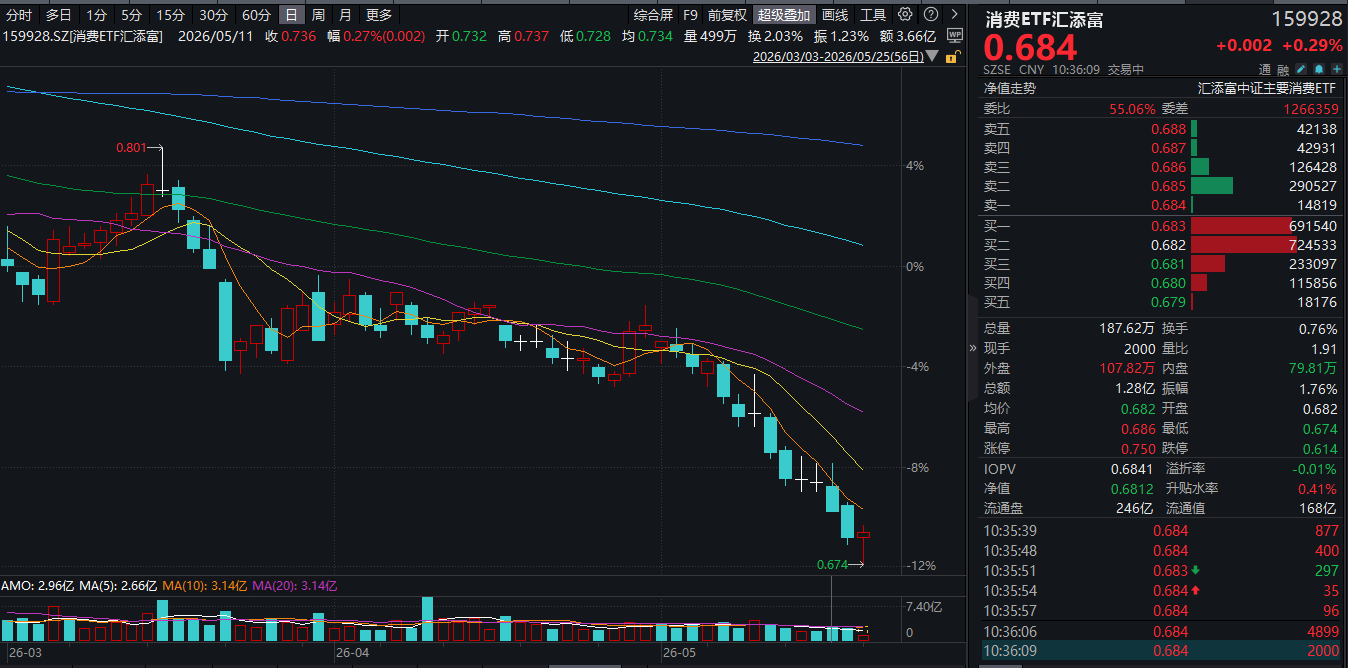Click the 159928.SZ[消费ETF汇添富] chart title
The image size is (1348, 668).
(x=82, y=36)
